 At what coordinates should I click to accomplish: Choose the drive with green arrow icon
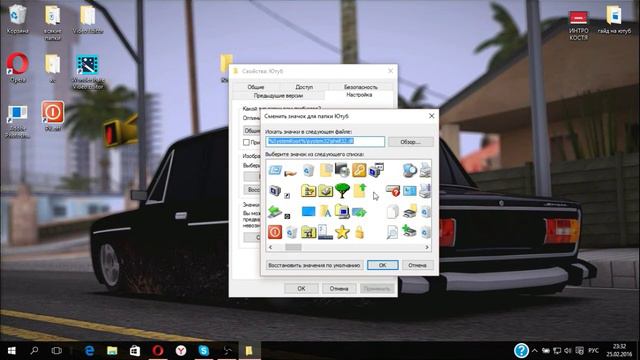(x=275, y=211)
